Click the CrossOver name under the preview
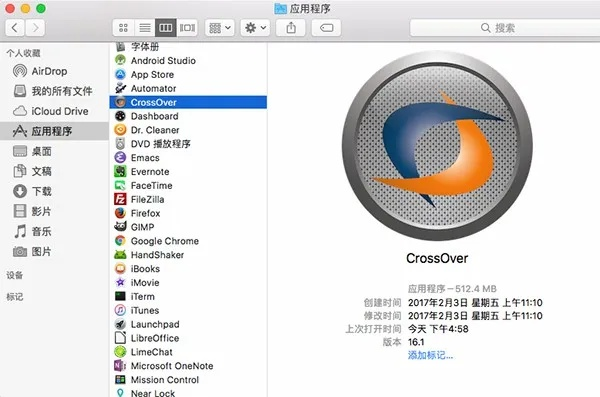600x397 pixels. click(437, 258)
